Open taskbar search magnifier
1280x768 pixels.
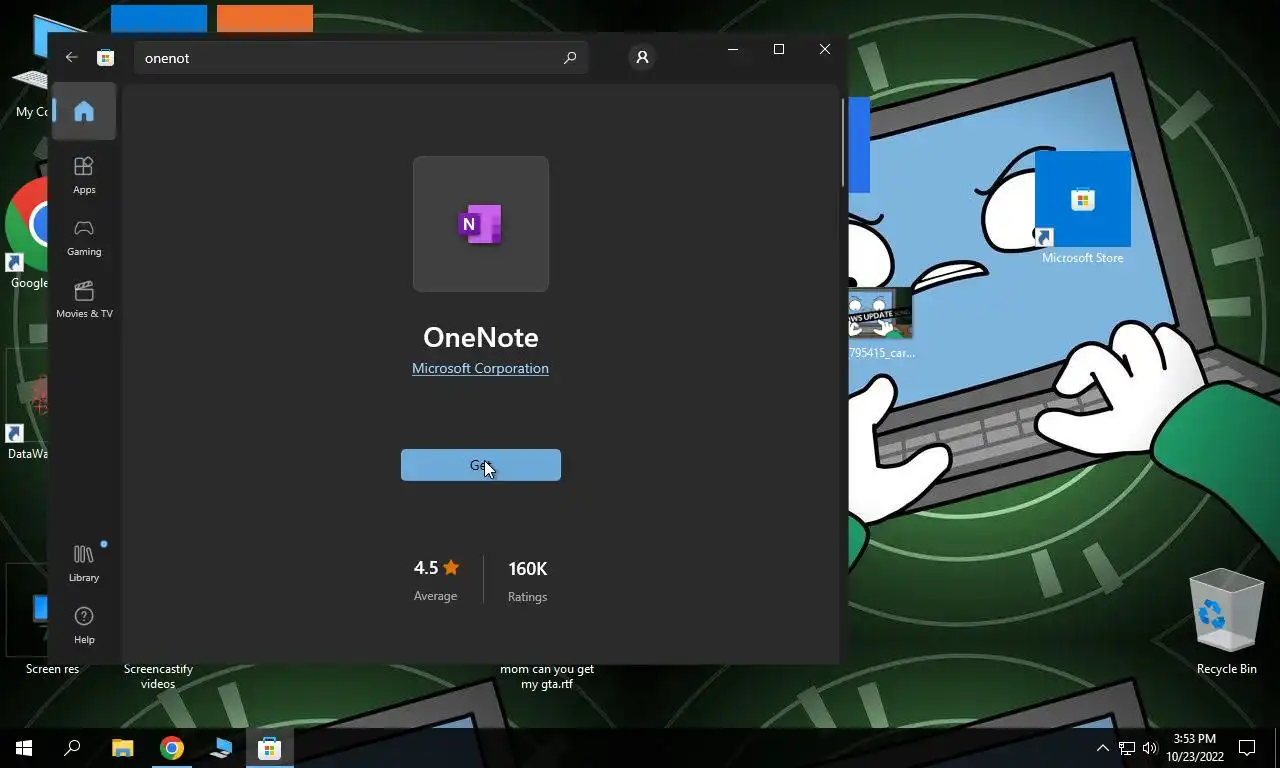tap(72, 748)
